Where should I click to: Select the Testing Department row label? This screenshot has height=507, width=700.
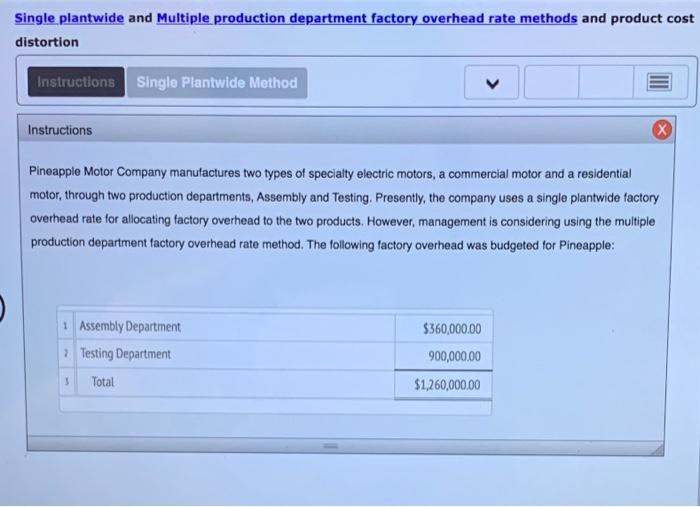coord(125,354)
